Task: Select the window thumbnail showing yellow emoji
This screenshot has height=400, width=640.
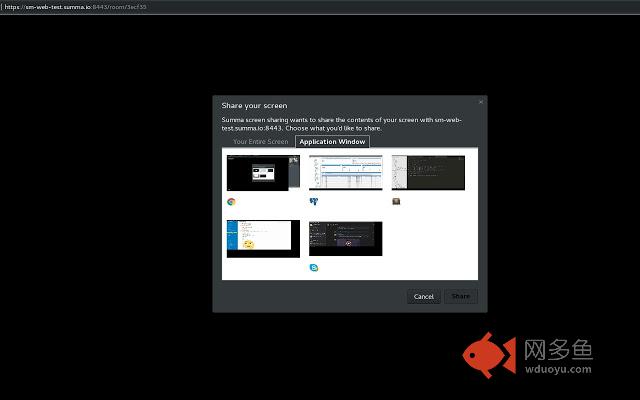Action: (263, 239)
